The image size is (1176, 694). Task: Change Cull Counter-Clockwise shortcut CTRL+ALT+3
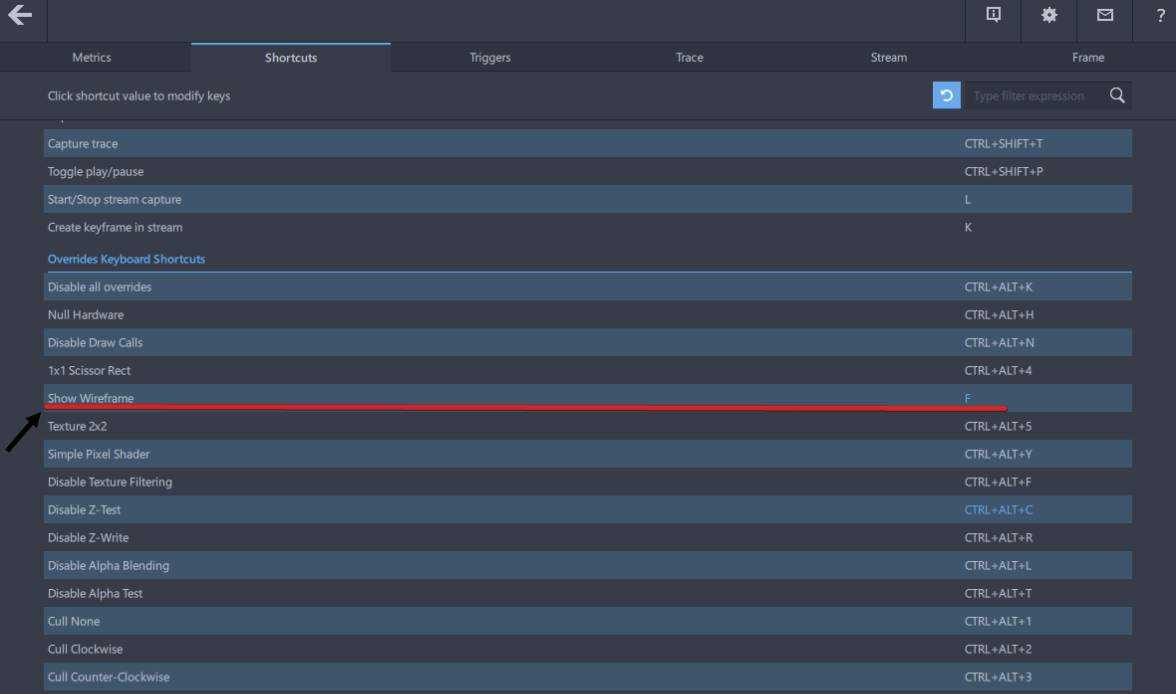[998, 677]
